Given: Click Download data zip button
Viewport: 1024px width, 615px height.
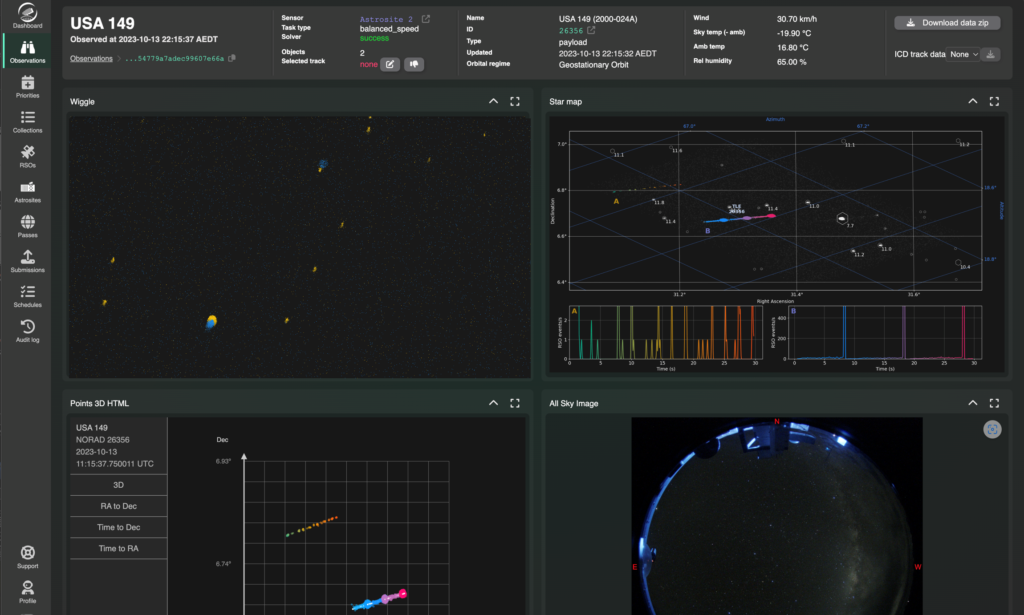Looking at the screenshot, I should click(947, 23).
